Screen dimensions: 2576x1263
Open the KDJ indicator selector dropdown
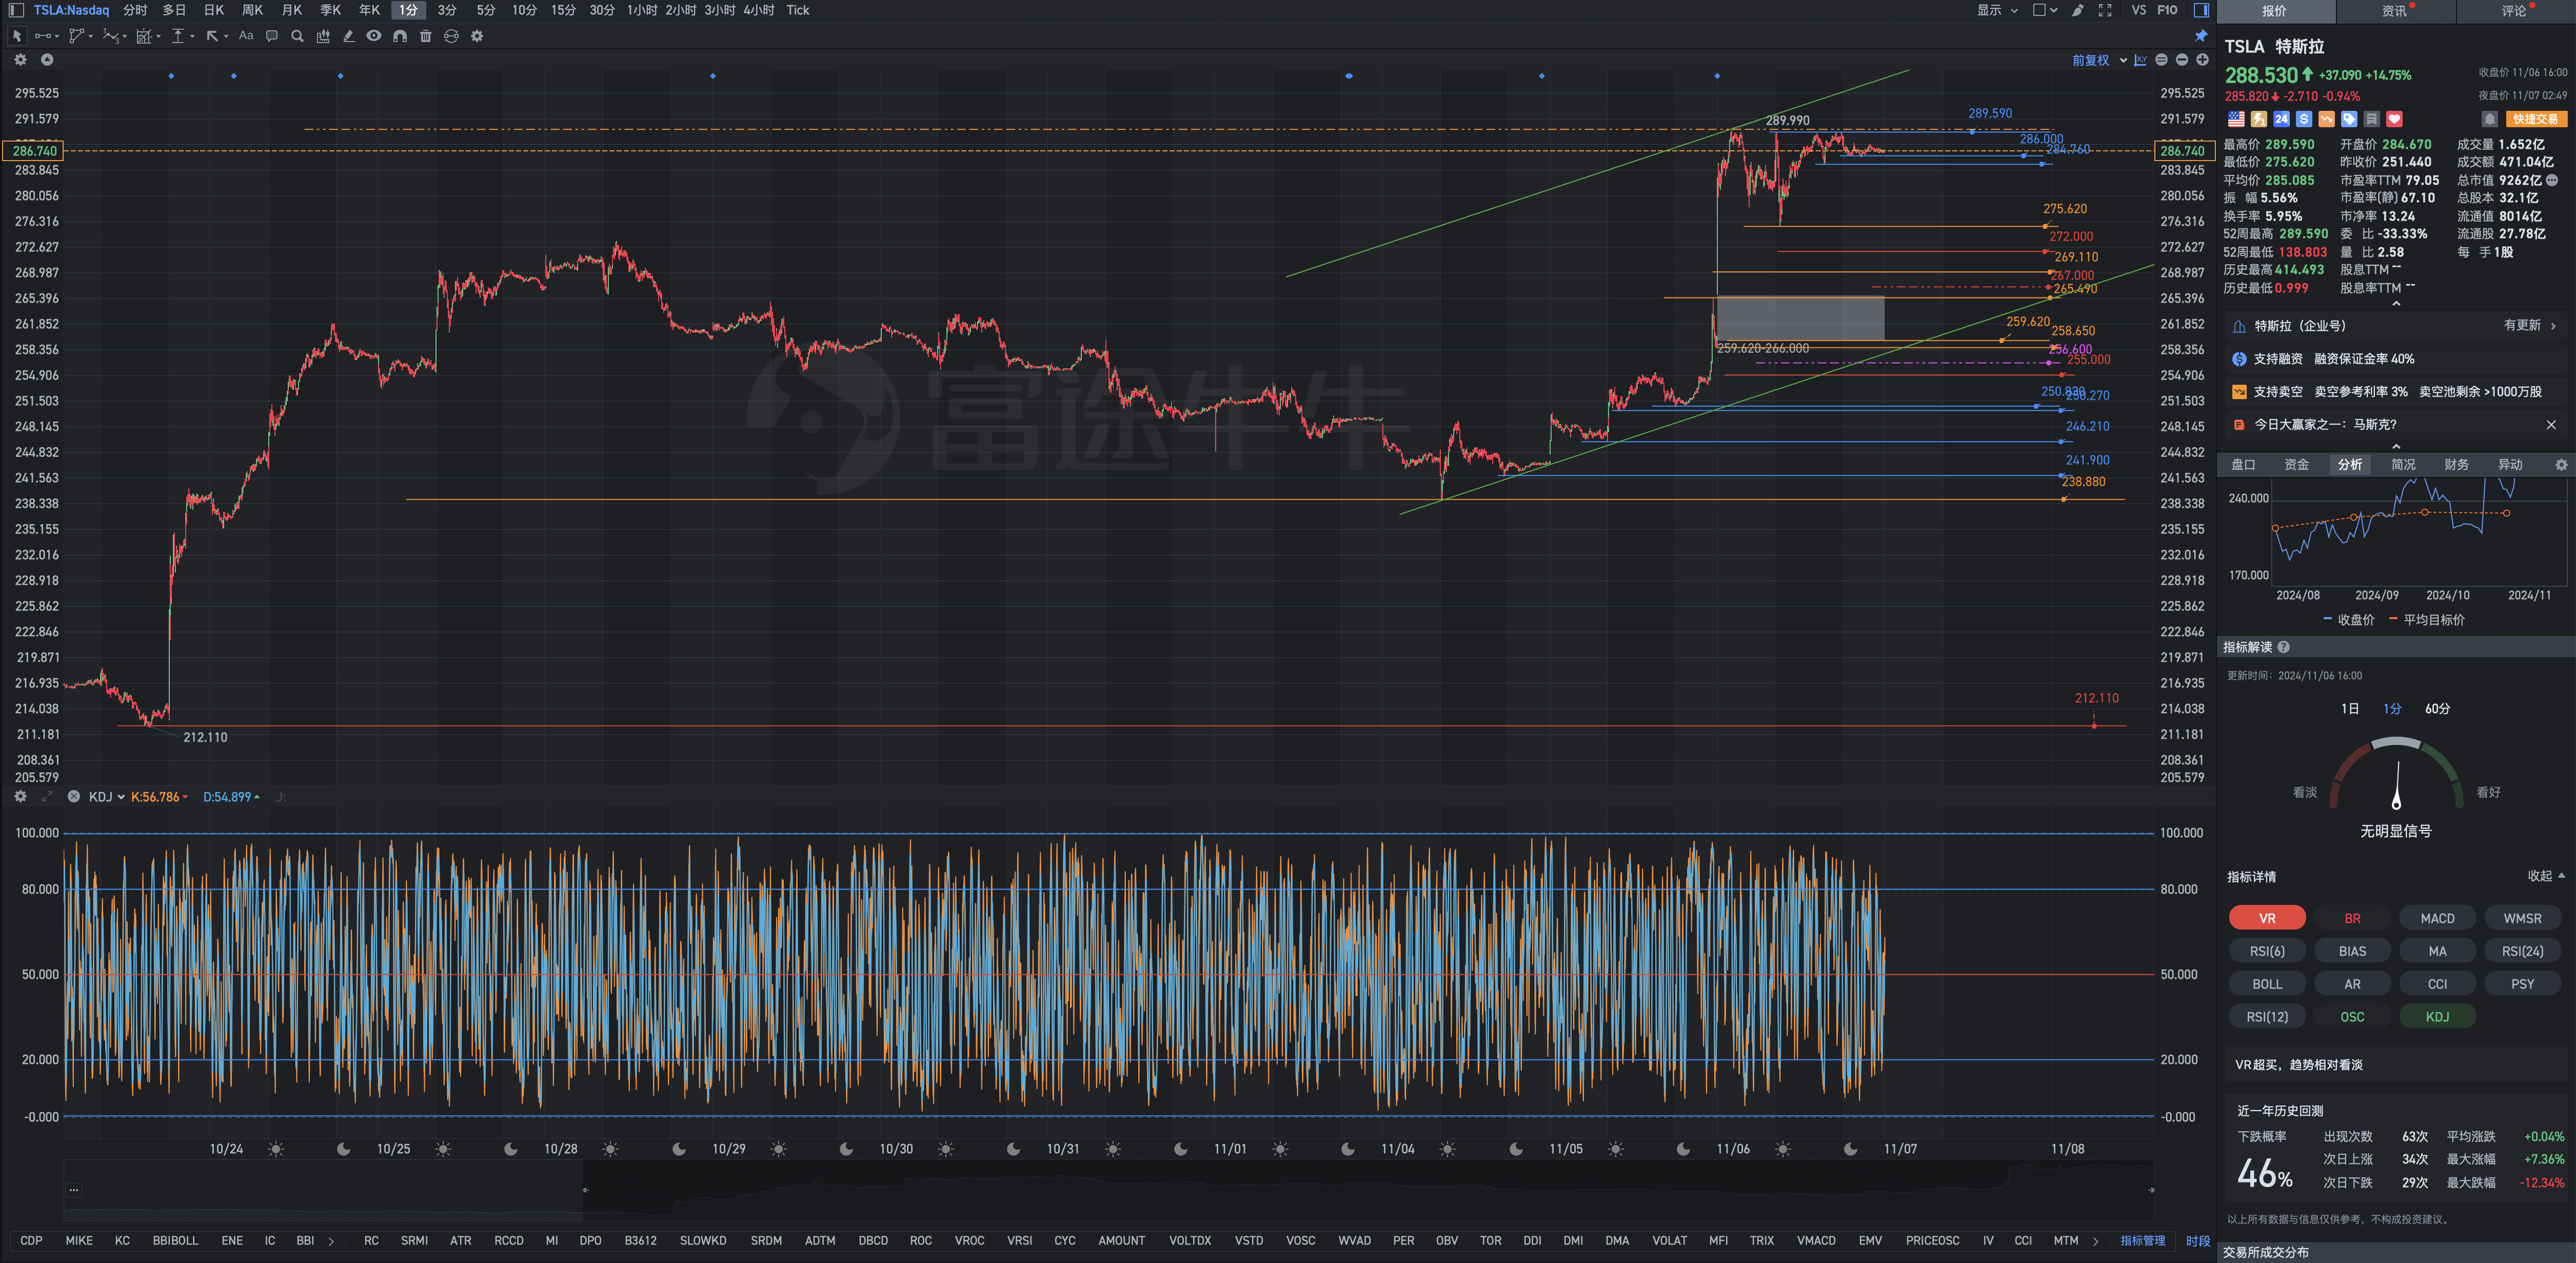point(106,797)
